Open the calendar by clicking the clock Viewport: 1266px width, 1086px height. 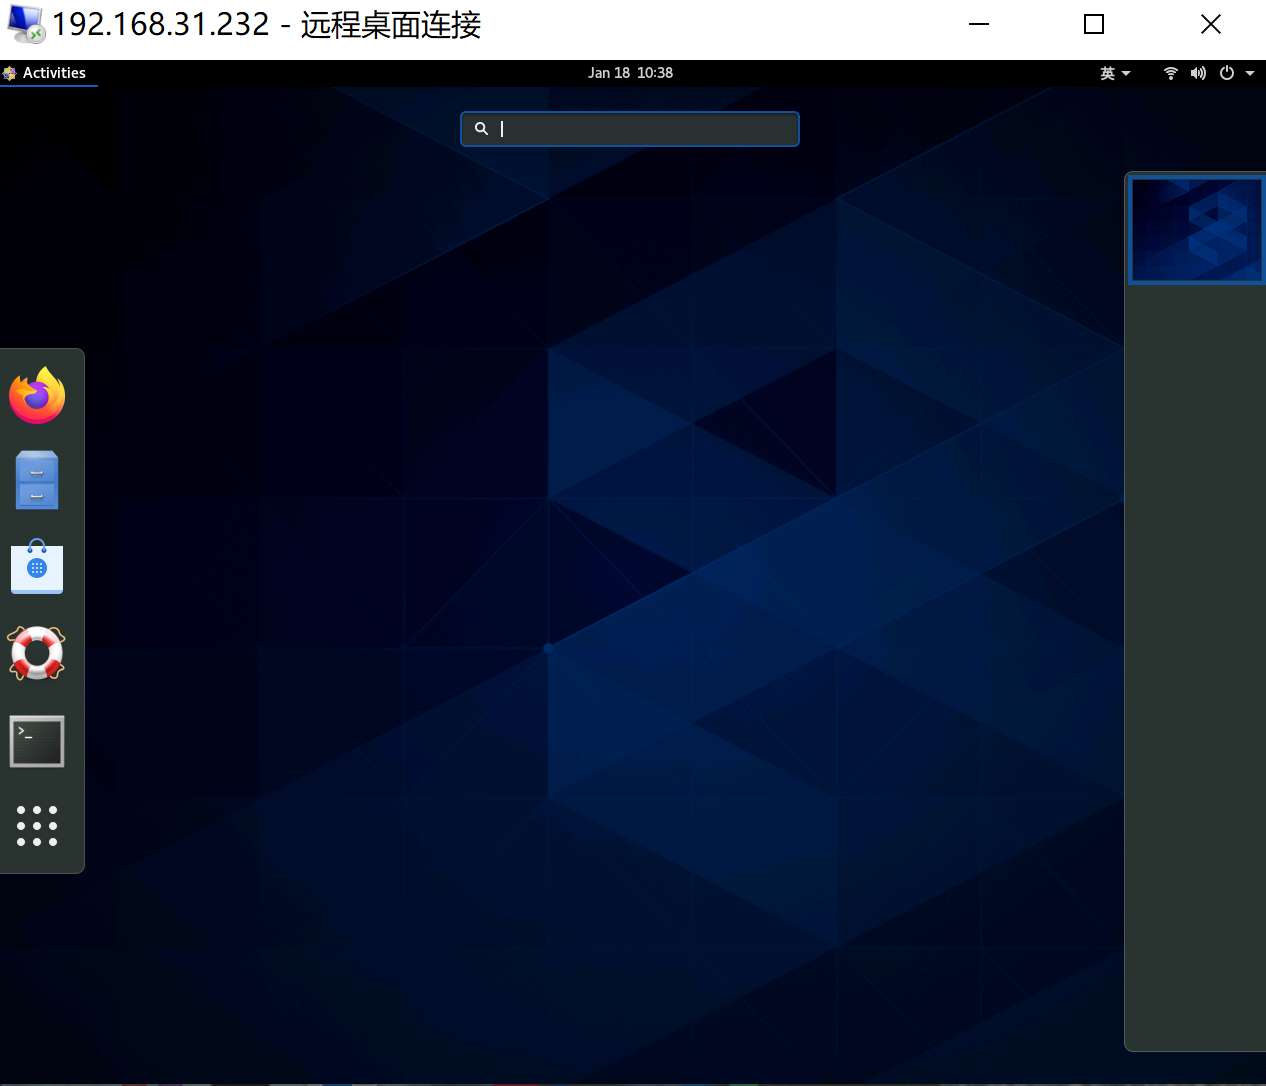(630, 72)
